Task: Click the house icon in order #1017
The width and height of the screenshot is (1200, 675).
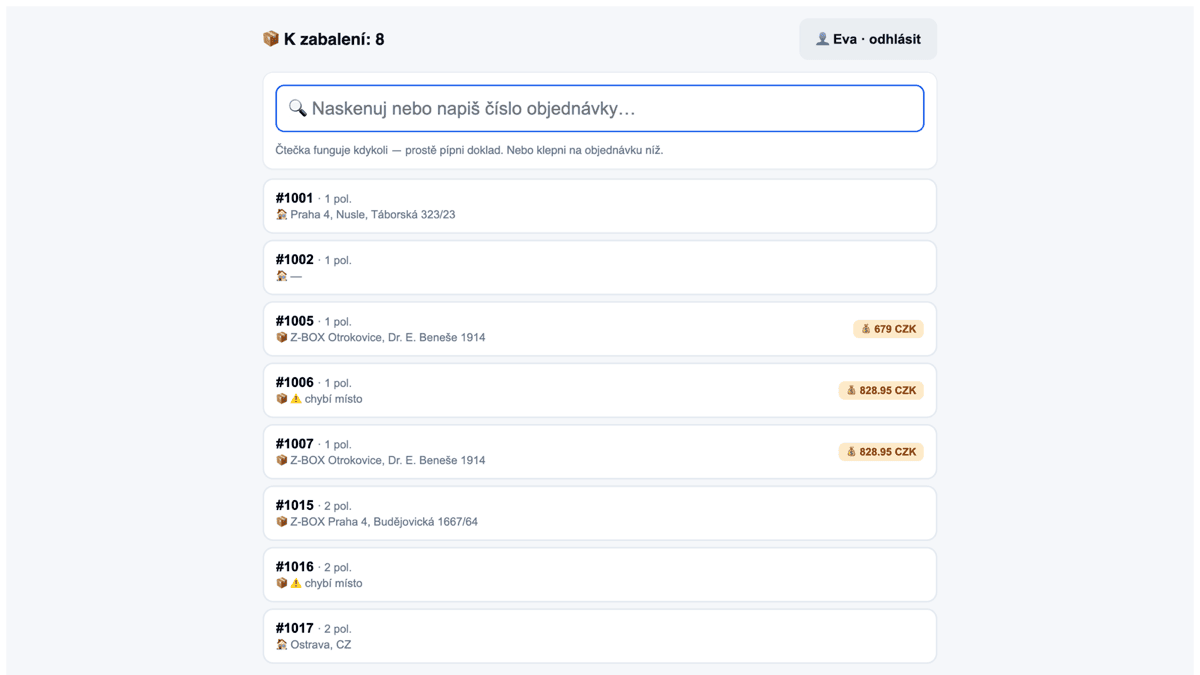Action: (282, 644)
